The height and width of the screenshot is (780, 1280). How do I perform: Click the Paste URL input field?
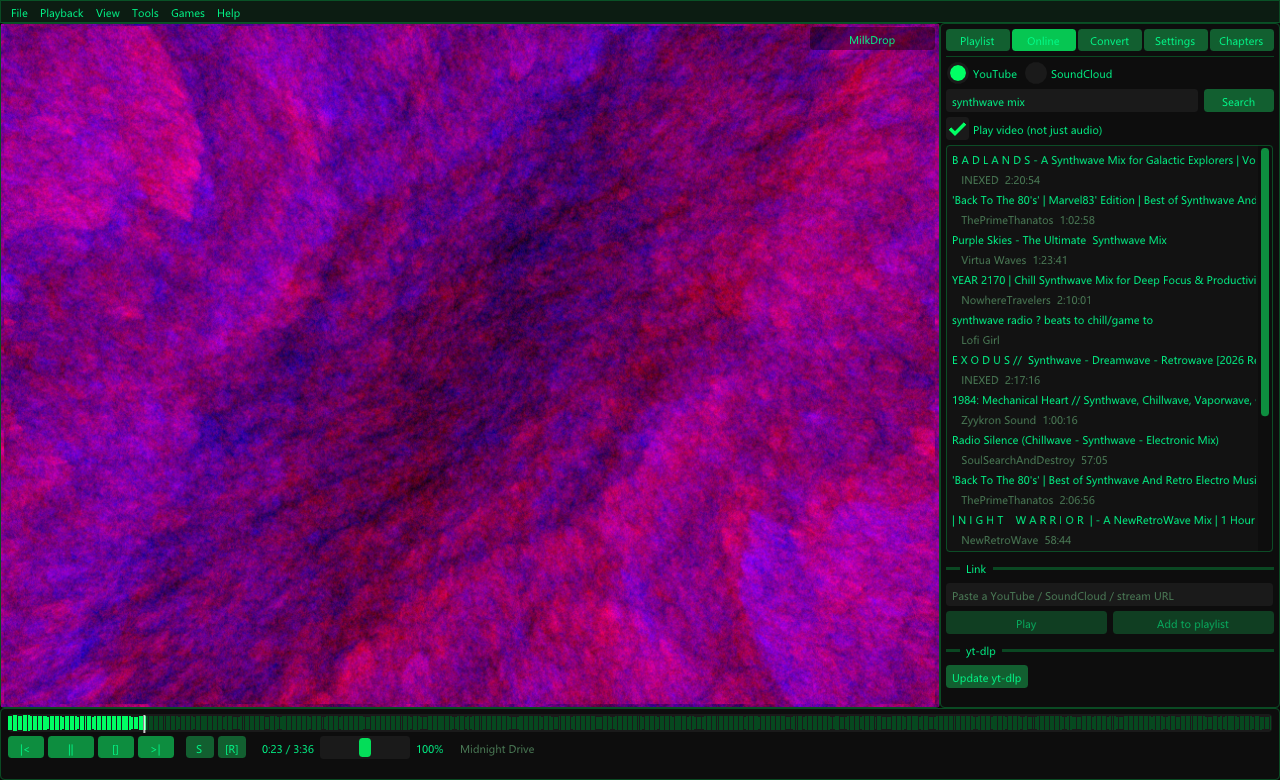(1109, 595)
